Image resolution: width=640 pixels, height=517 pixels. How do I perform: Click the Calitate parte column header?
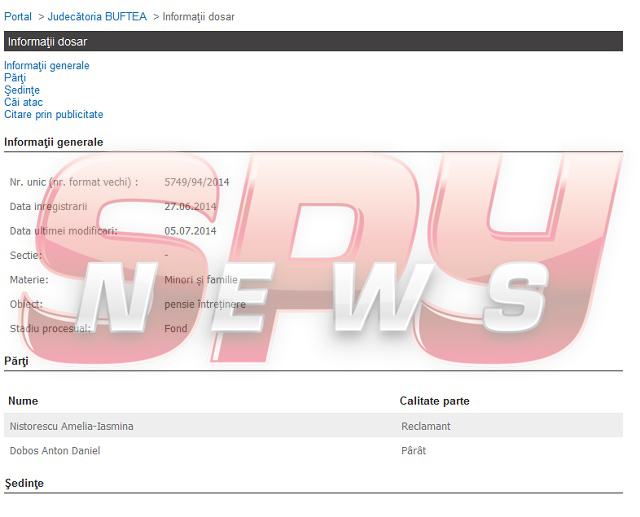pos(434,401)
